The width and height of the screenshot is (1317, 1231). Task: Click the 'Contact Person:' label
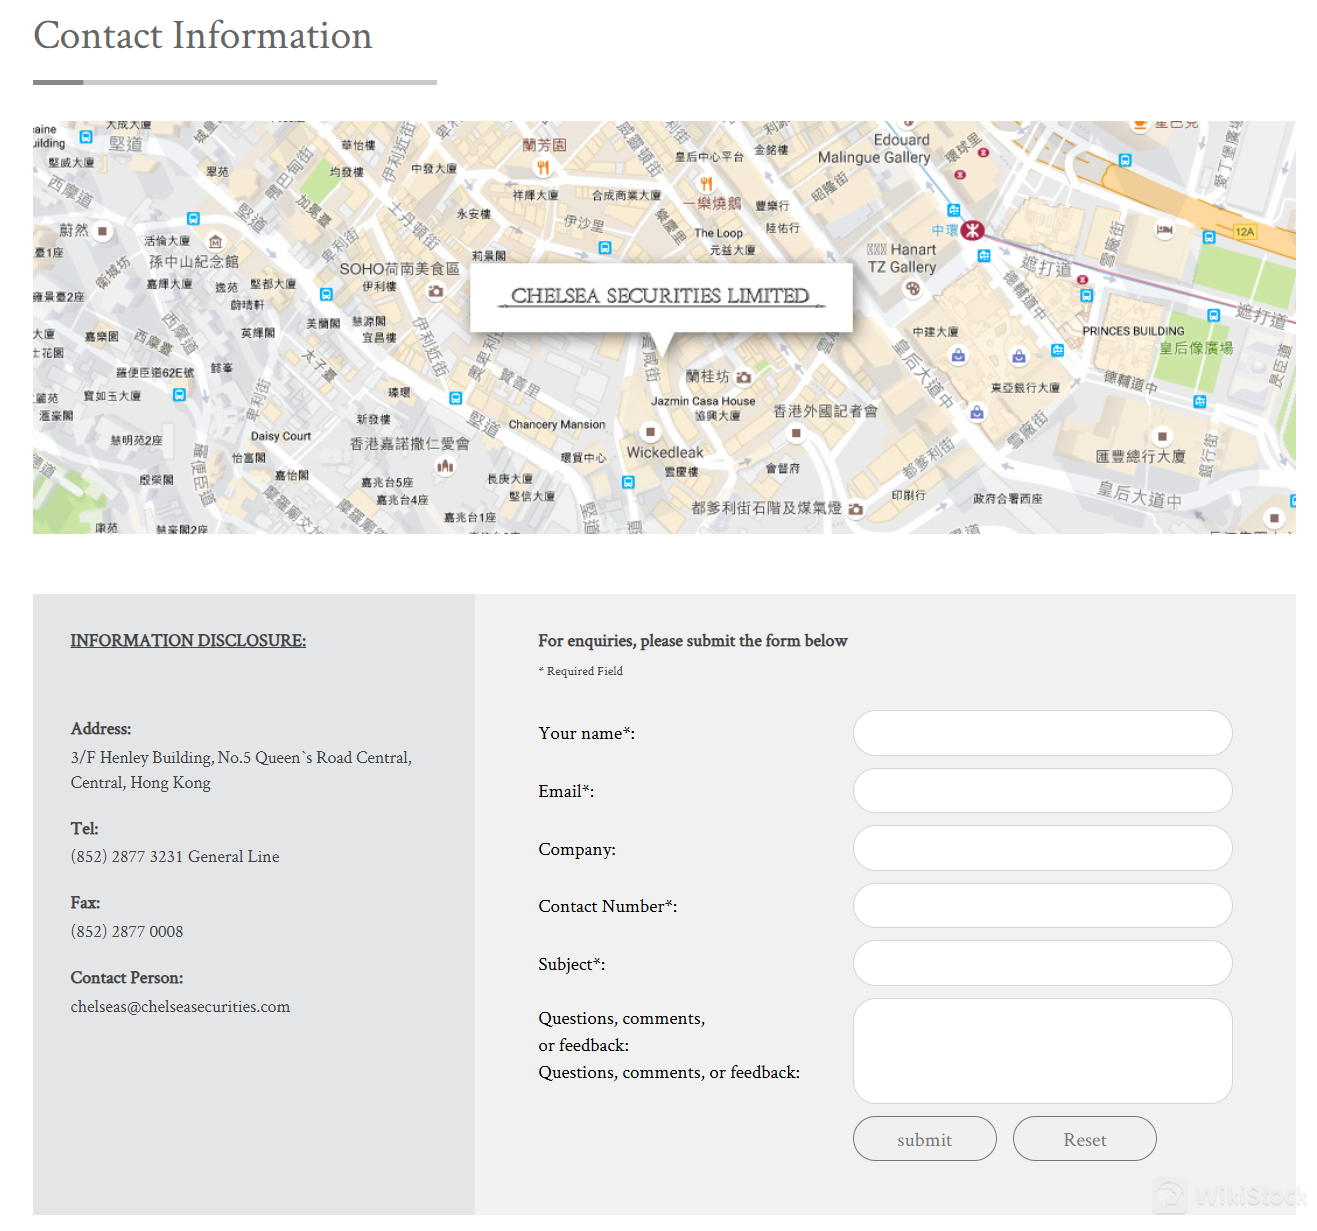tap(127, 978)
